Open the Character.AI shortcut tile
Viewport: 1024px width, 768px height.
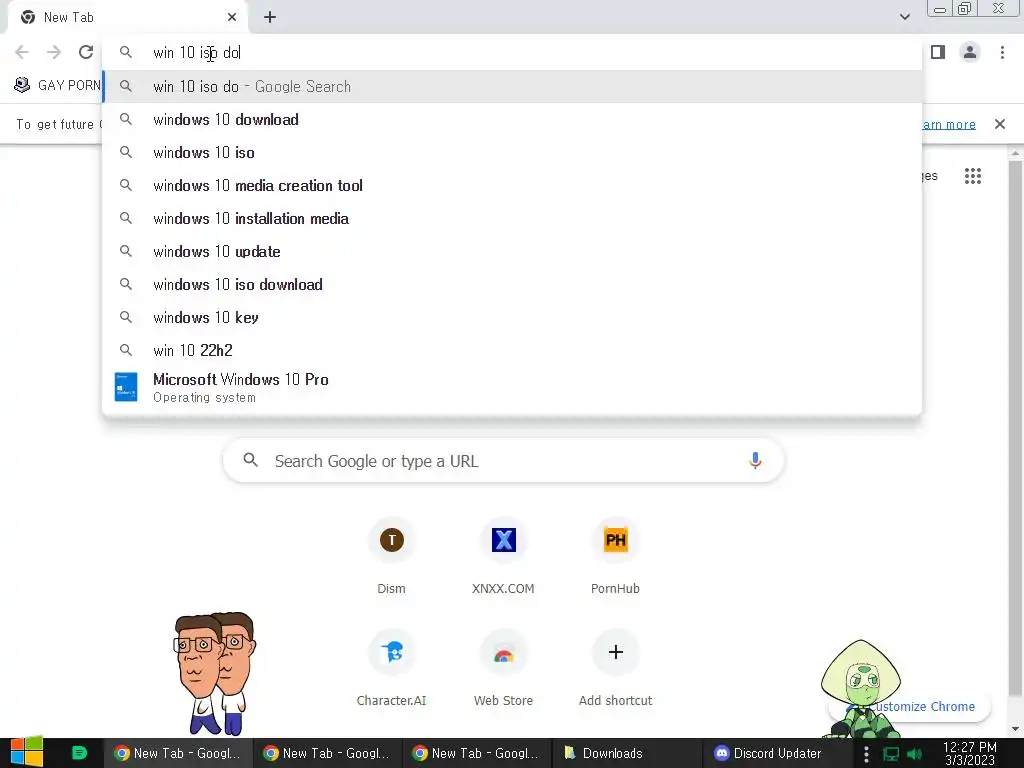(391, 668)
